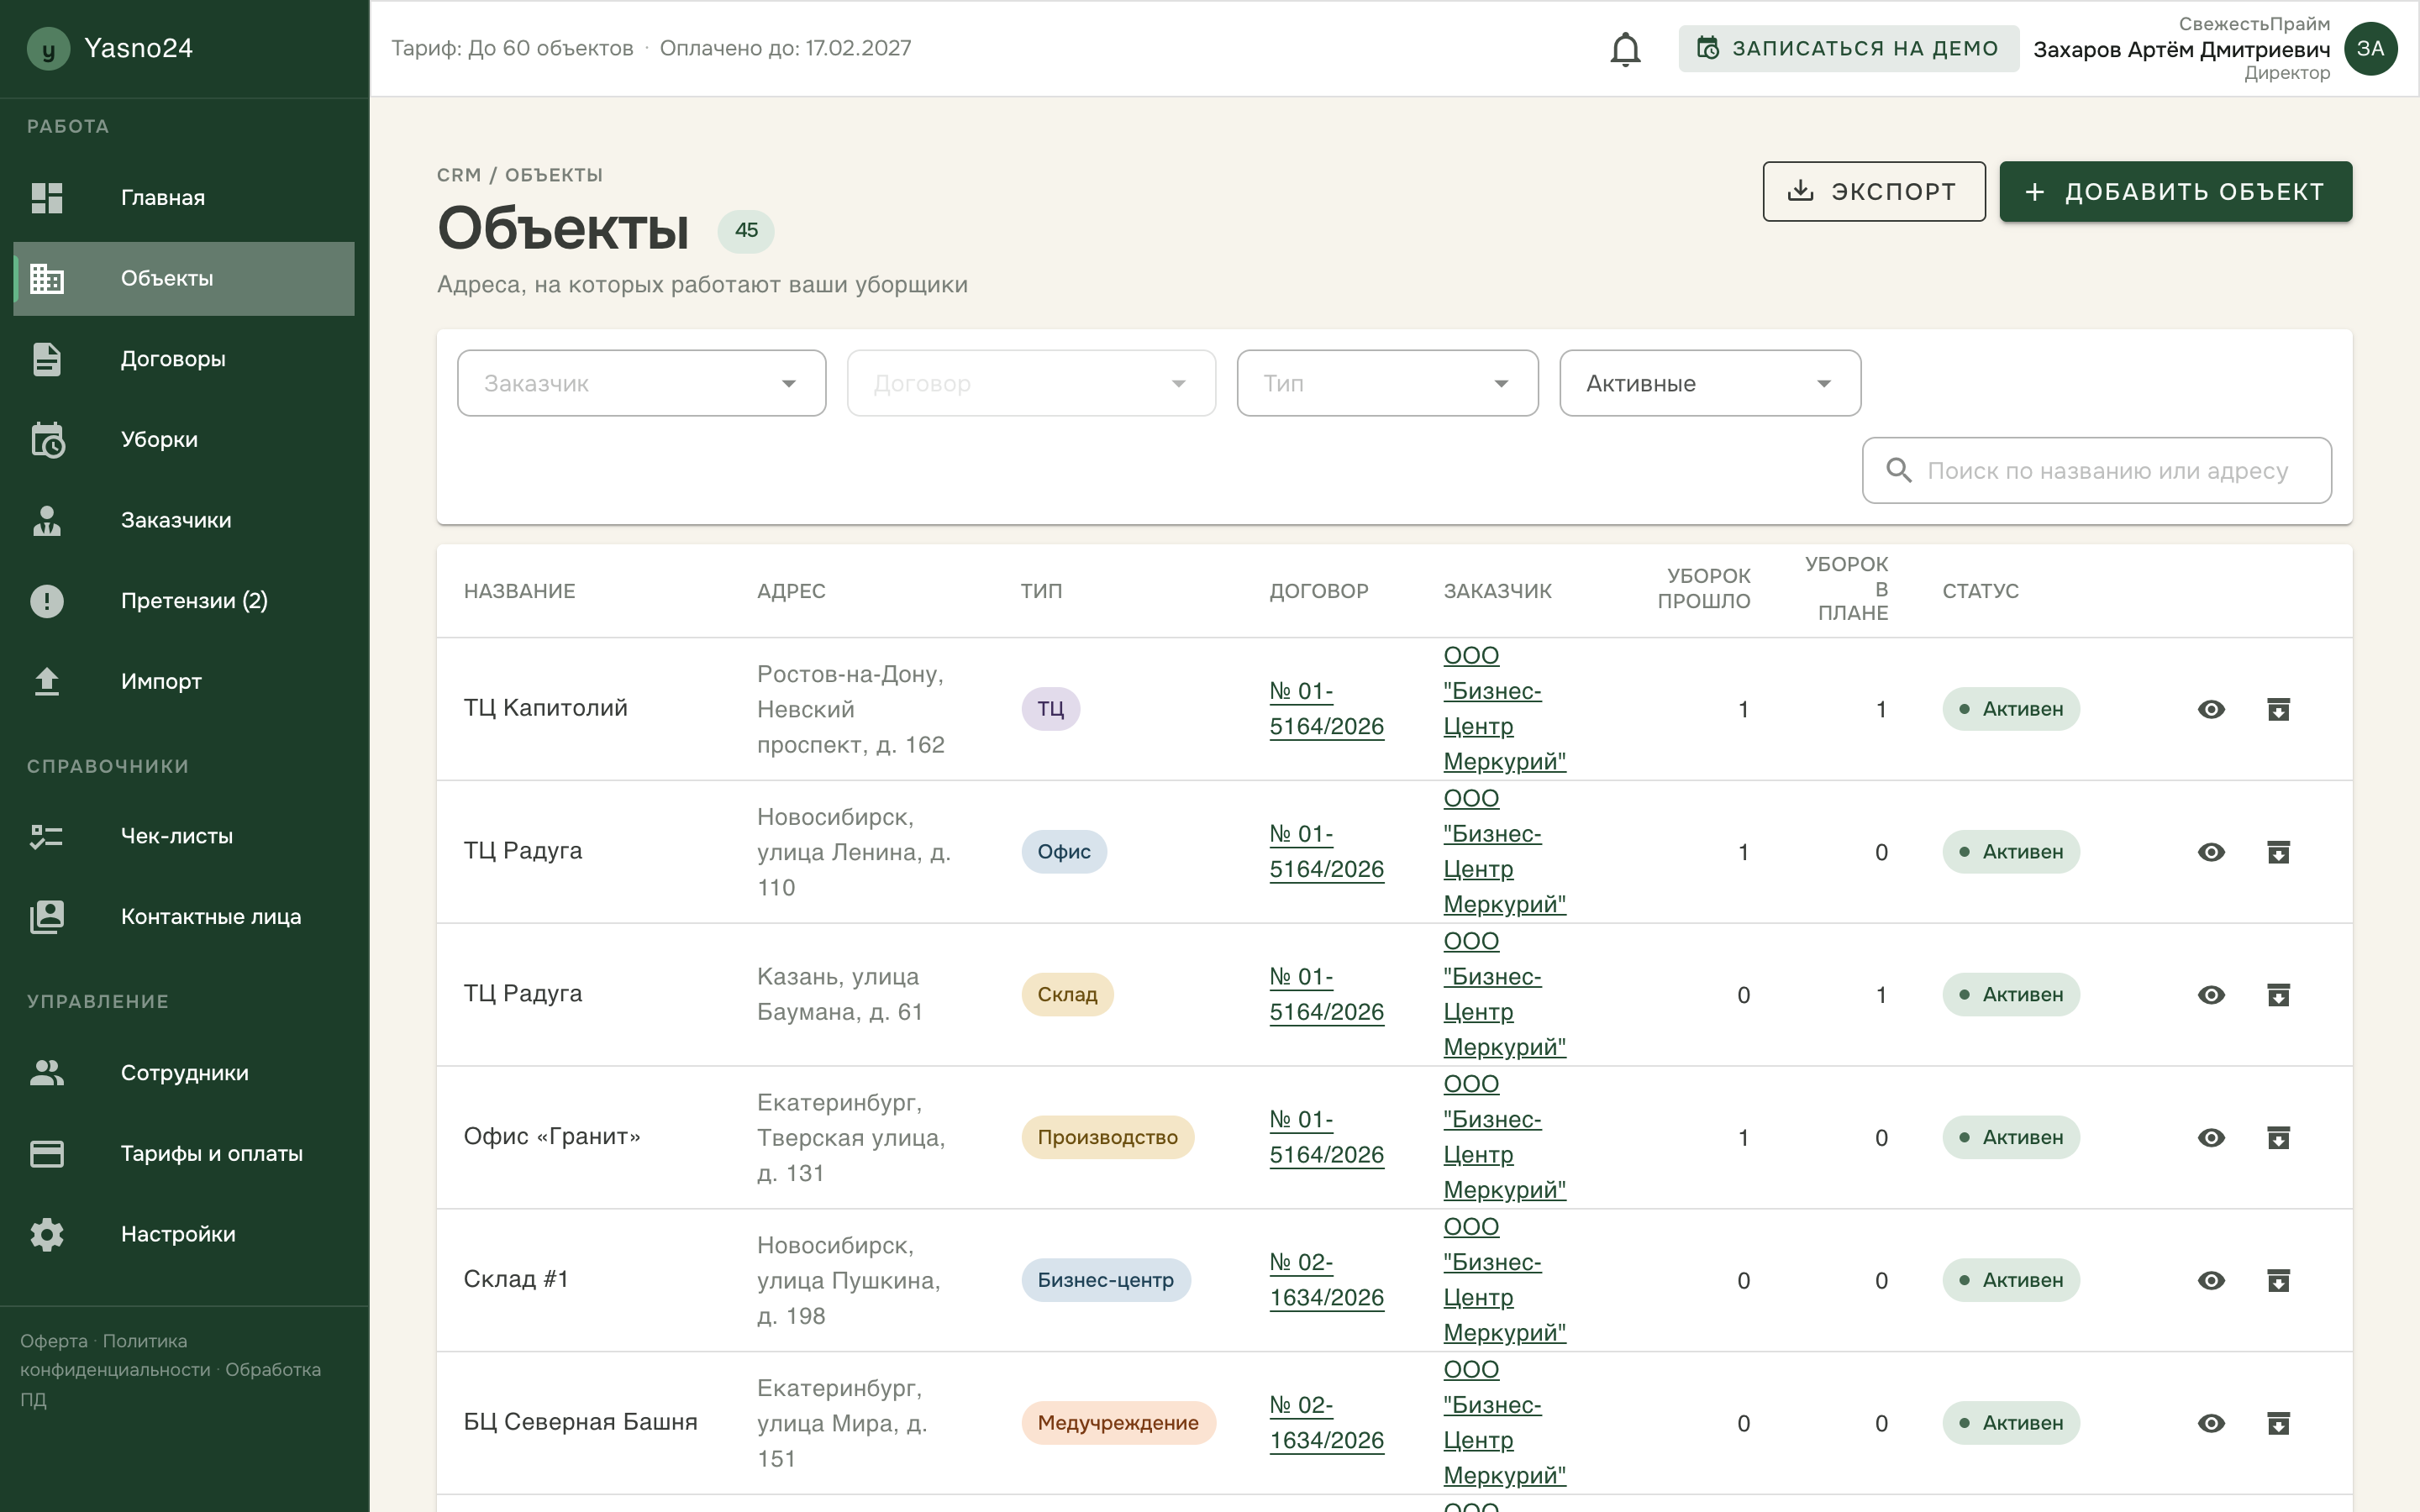This screenshot has height=1512, width=2420.
Task: Click the Yasno24 logo icon
Action: pyautogui.click(x=48, y=48)
